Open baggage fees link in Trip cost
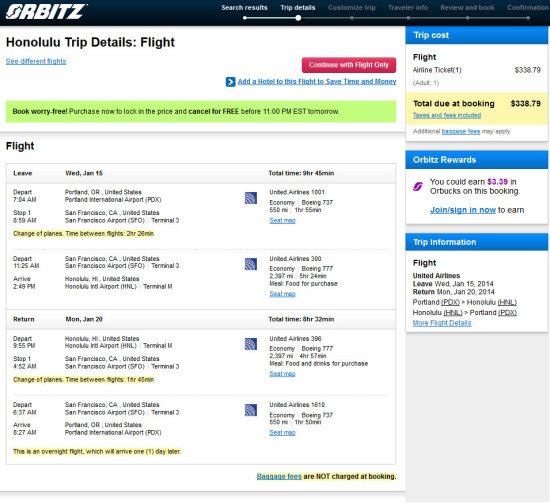Viewport: 550px width, 503px height. pyautogui.click(x=461, y=132)
